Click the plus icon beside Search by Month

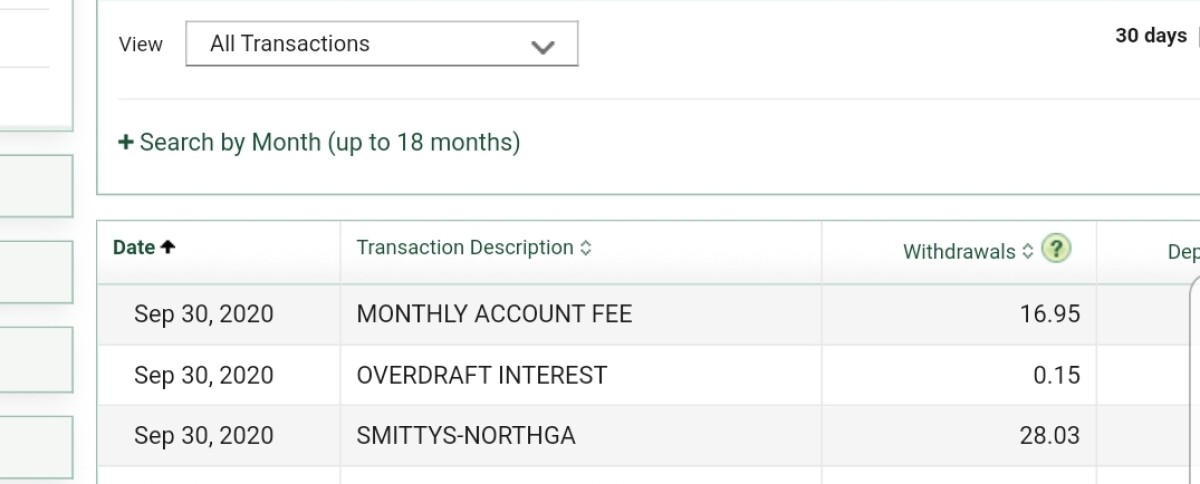tap(126, 142)
